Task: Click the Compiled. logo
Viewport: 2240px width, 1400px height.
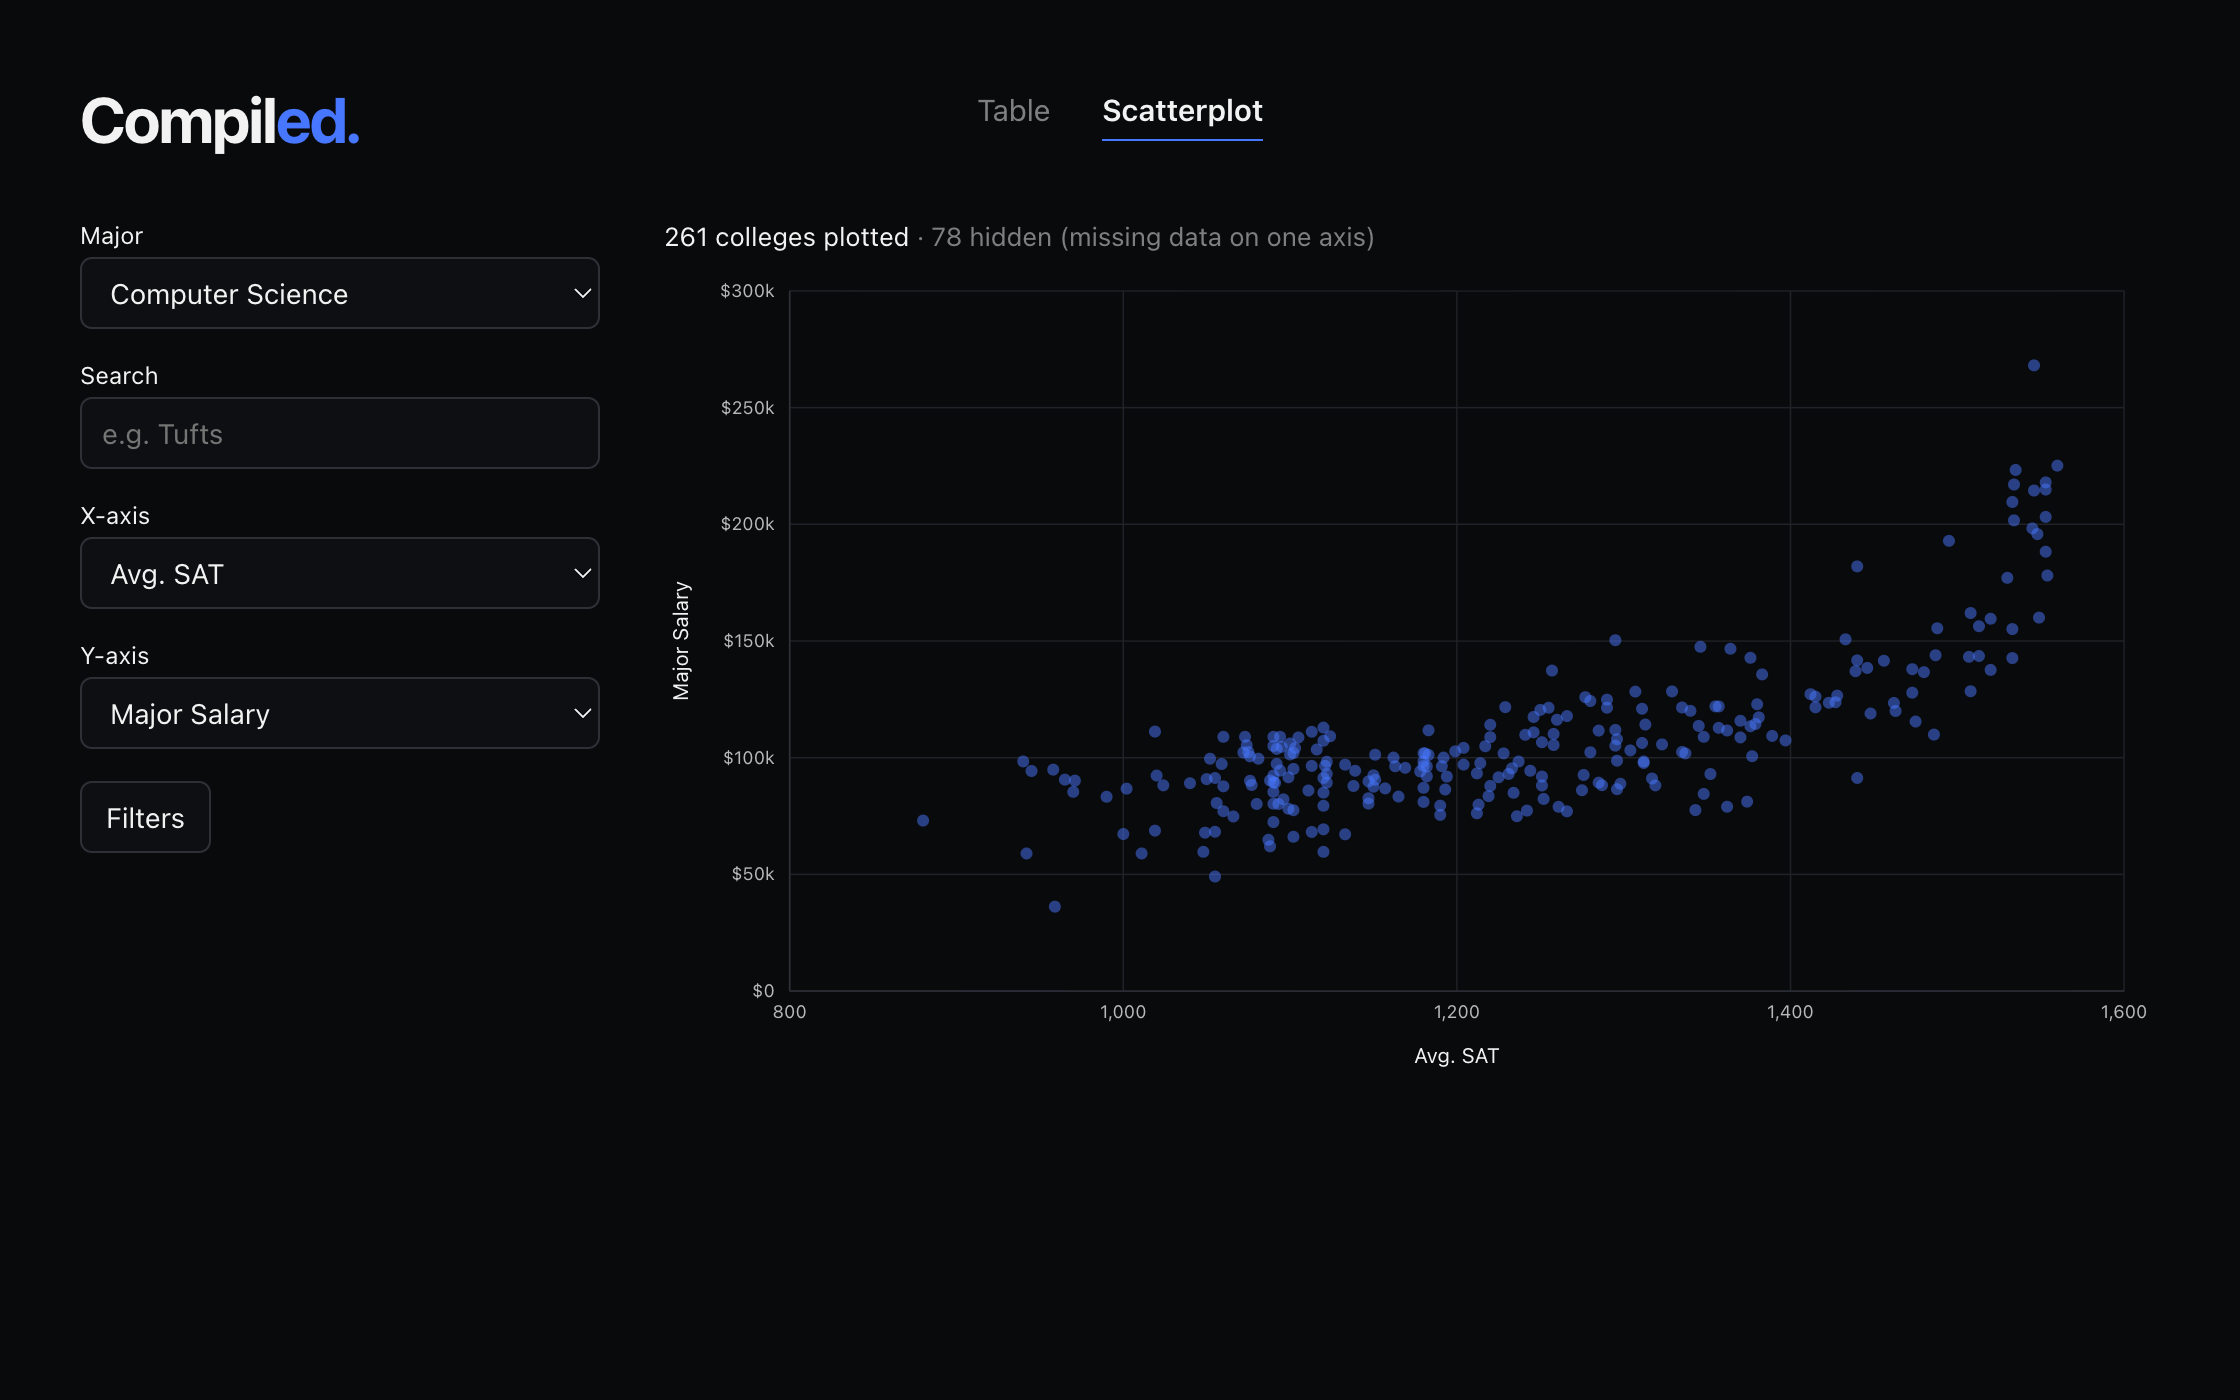Action: click(x=220, y=122)
